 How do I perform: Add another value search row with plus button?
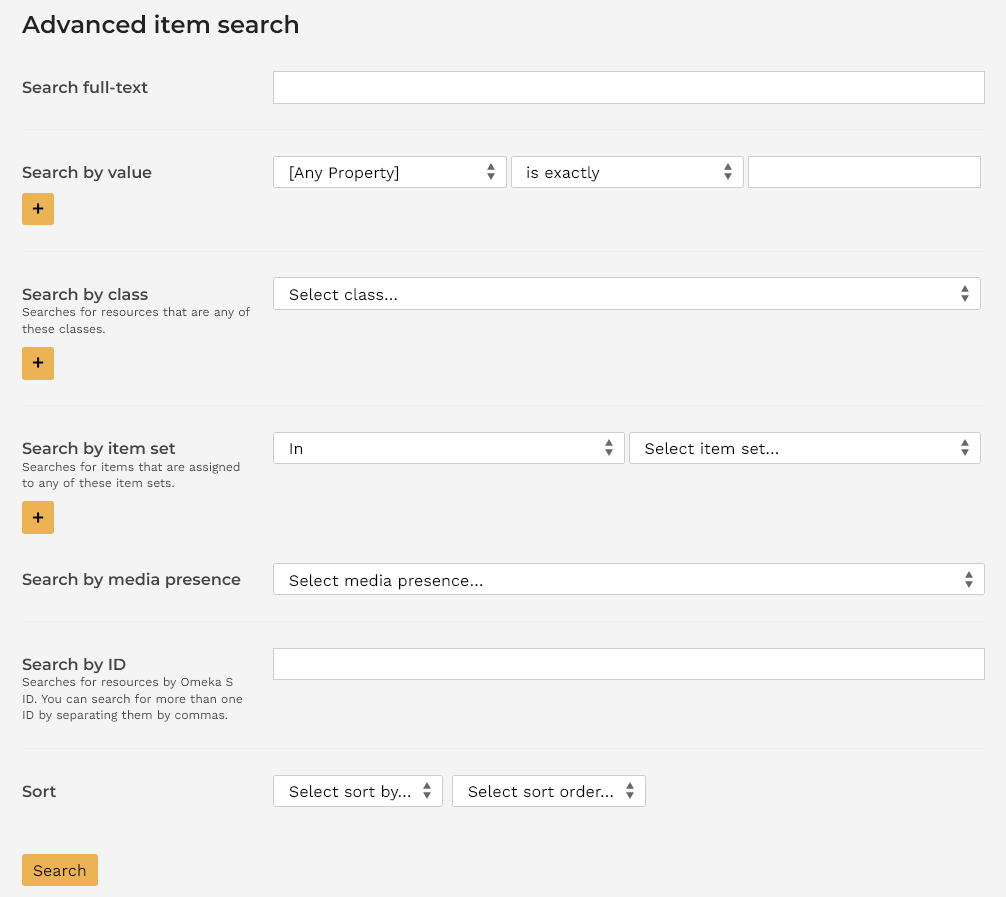tap(38, 209)
